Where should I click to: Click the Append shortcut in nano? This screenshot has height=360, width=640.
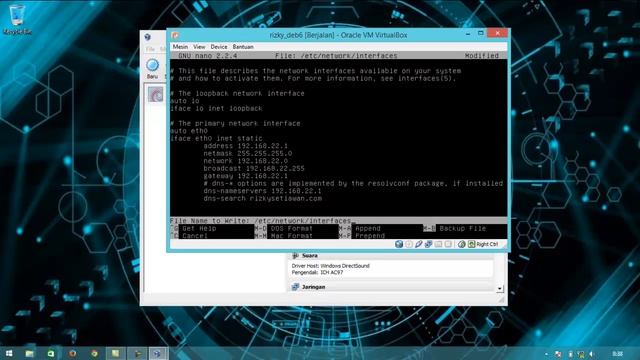coord(368,229)
